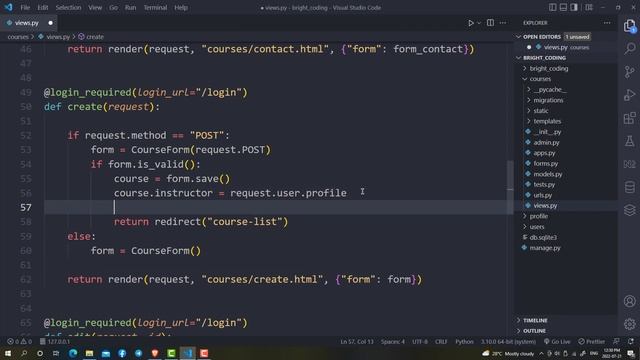640x360 pixels.
Task: Open the database view in activity bar
Action: (630, 187)
